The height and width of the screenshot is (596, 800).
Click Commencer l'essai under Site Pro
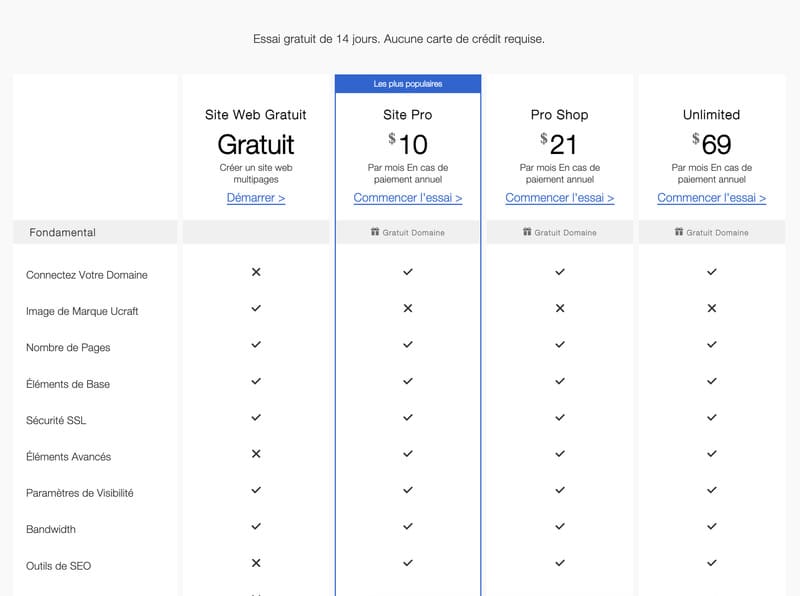407,197
